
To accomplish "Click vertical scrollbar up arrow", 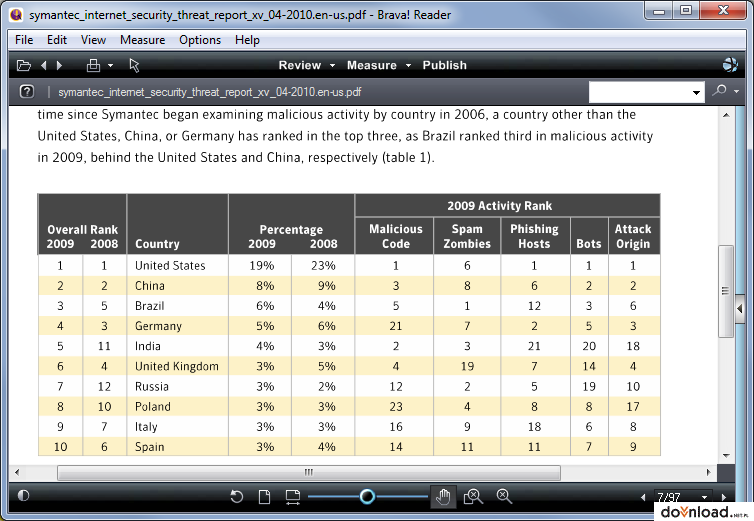I will [726, 115].
